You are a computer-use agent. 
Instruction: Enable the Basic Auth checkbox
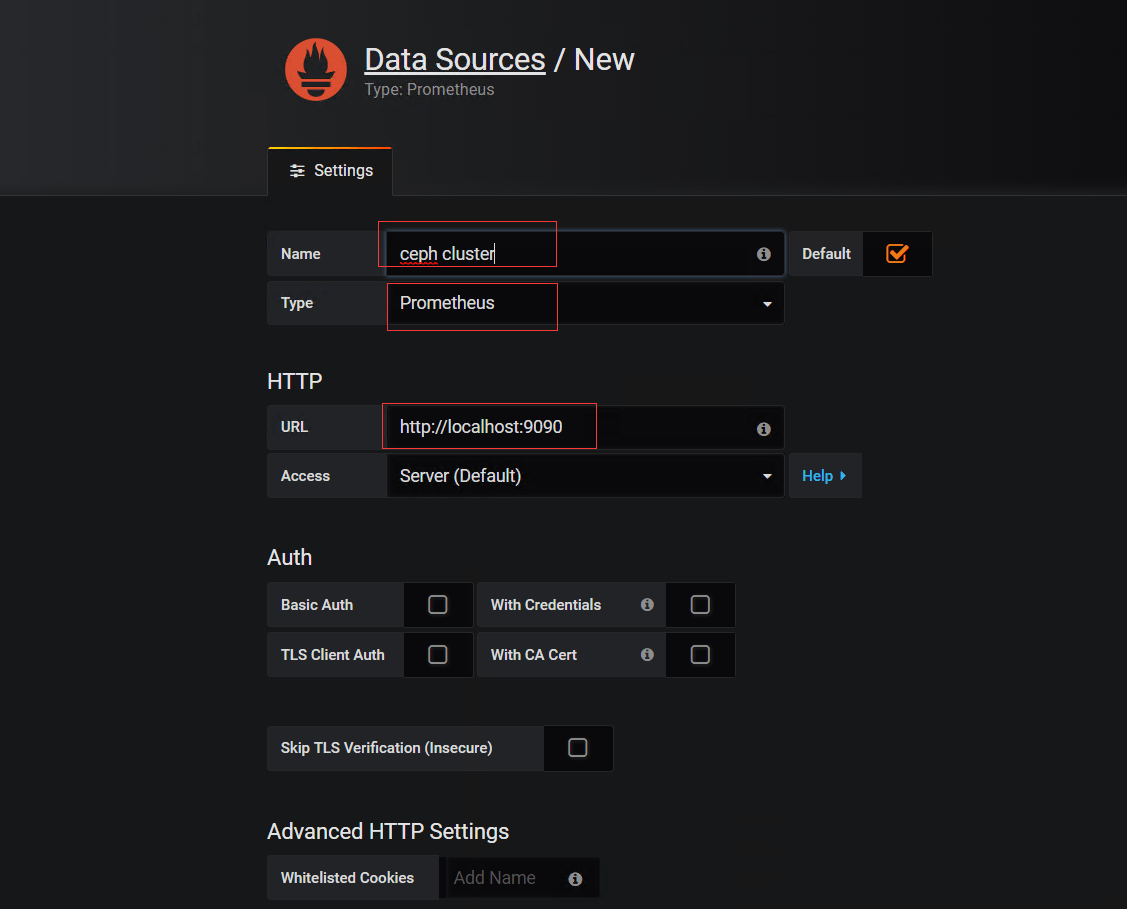point(438,604)
